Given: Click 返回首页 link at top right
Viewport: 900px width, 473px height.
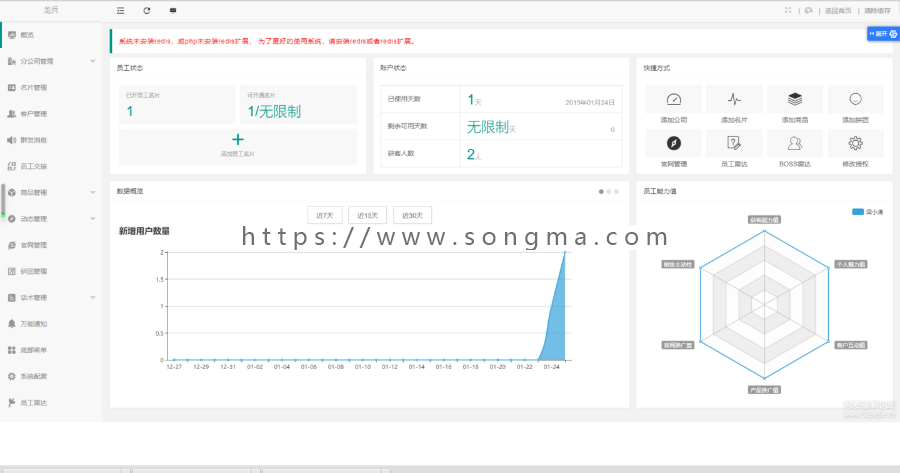Looking at the screenshot, I should click(838, 11).
